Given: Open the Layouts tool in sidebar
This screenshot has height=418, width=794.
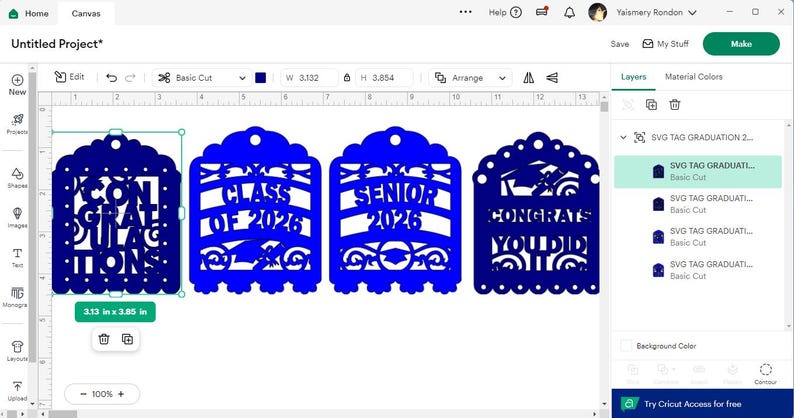Looking at the screenshot, I should (17, 351).
